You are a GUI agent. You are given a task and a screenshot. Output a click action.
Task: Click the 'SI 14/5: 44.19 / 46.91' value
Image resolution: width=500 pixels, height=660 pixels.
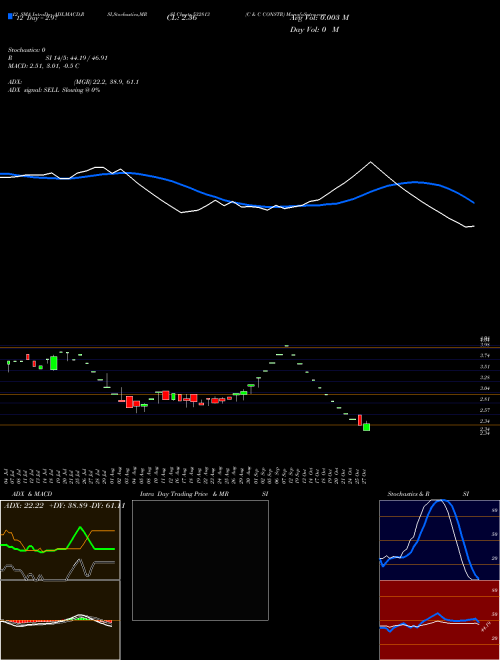(77, 58)
